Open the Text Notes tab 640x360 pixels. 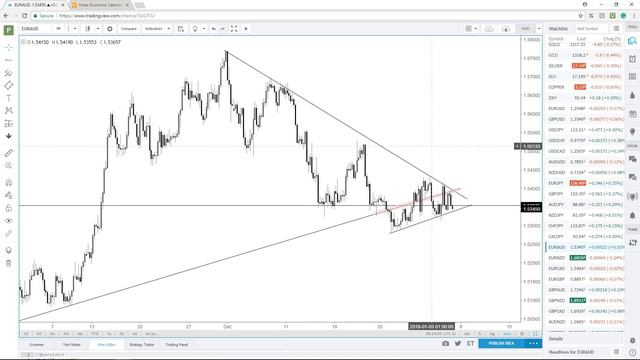click(71, 344)
